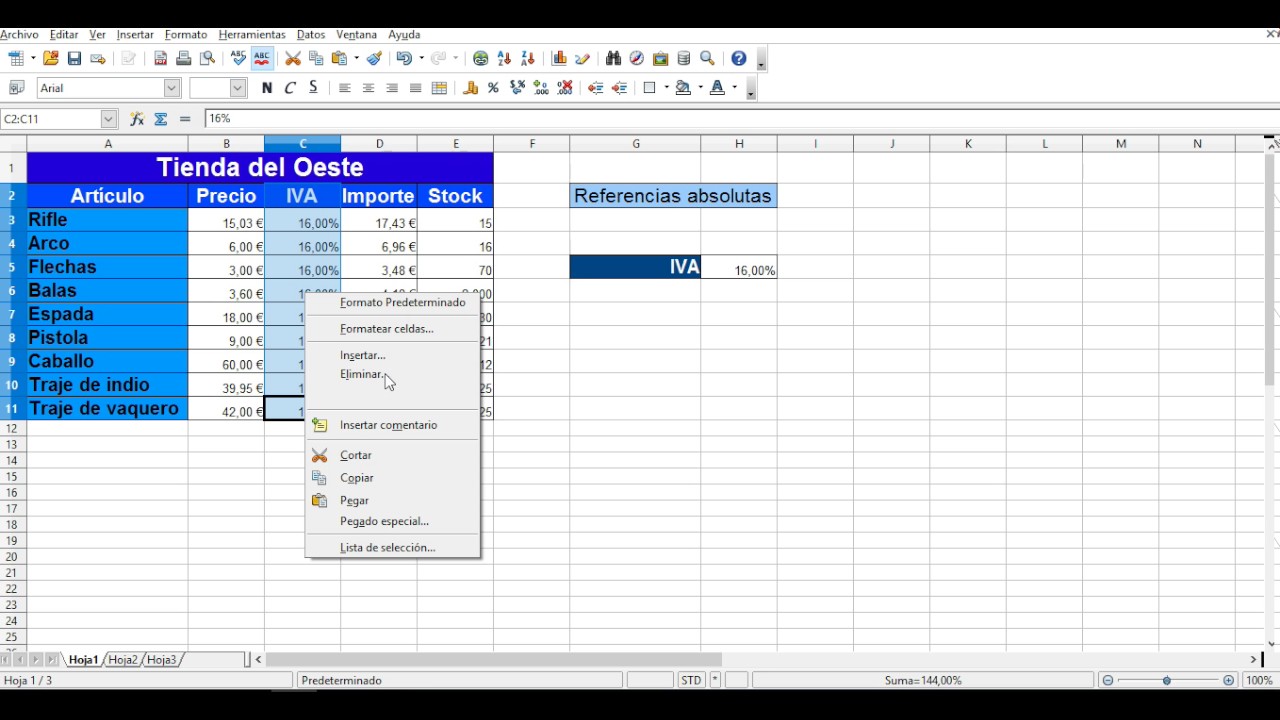
Task: Open the Function Wizard icon
Action: 137,119
